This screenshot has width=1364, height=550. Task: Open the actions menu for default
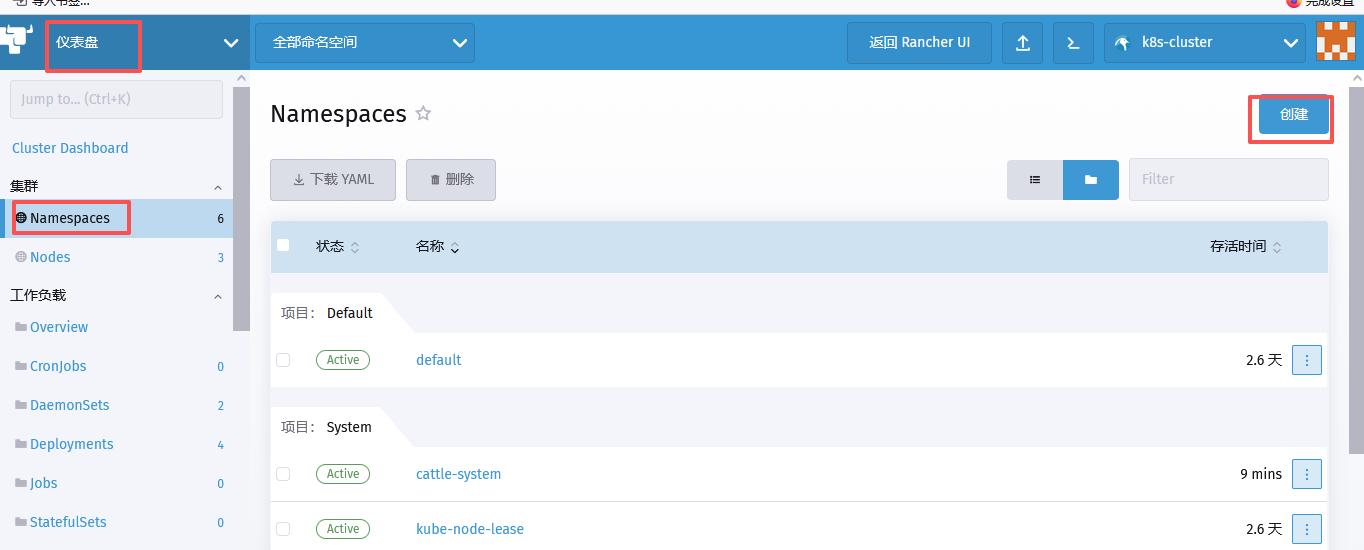pyautogui.click(x=1307, y=360)
